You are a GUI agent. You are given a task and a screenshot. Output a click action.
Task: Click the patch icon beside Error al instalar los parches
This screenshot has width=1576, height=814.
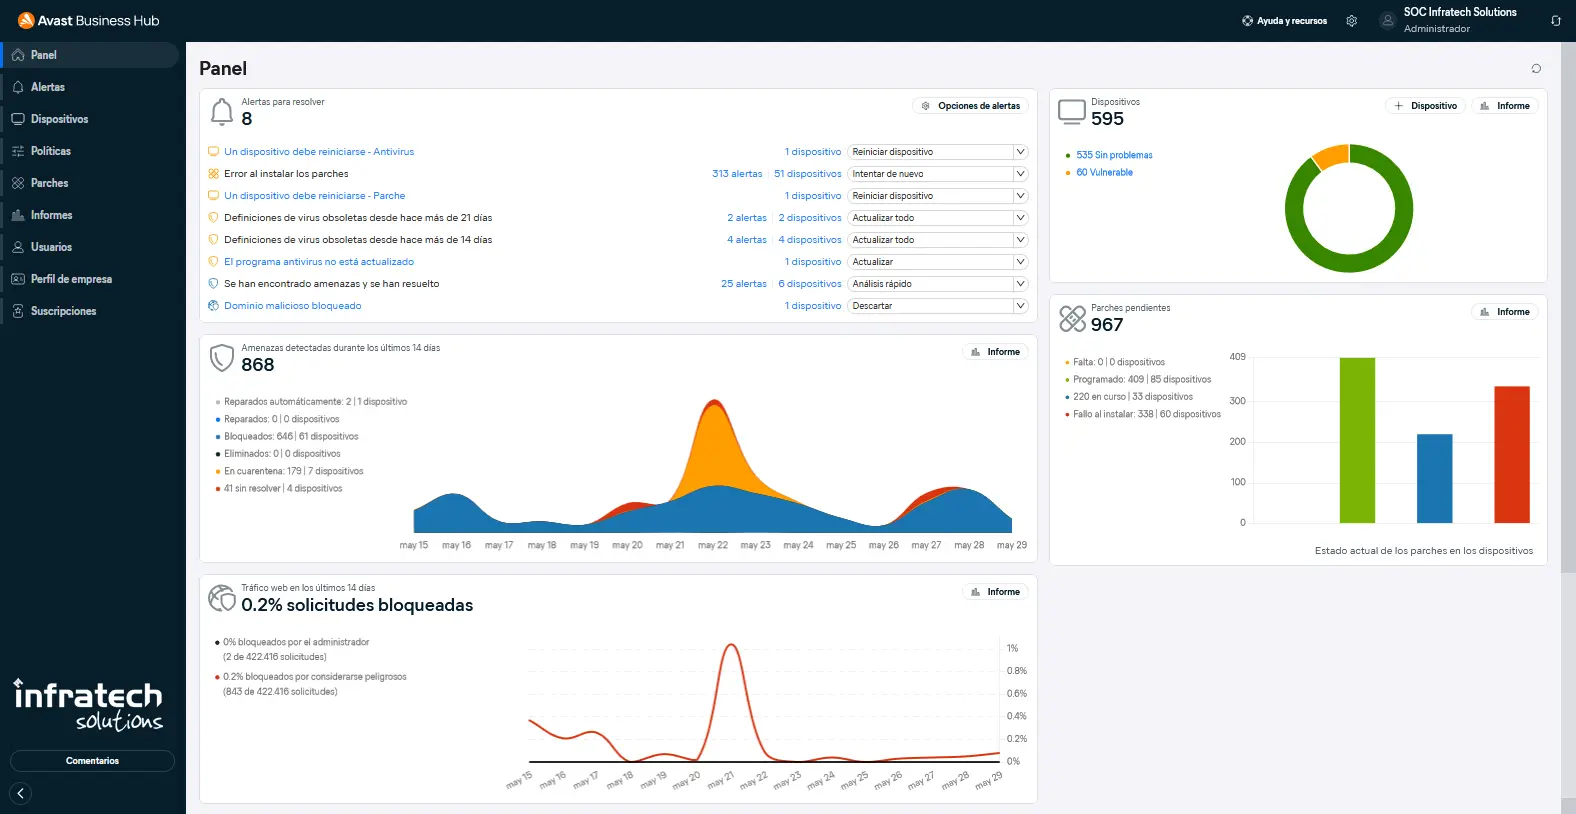(x=213, y=174)
